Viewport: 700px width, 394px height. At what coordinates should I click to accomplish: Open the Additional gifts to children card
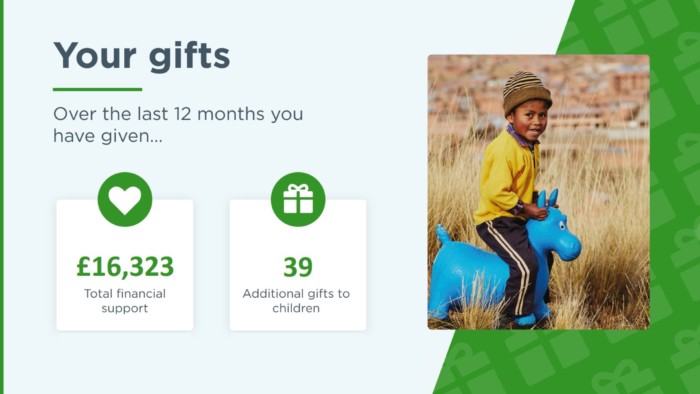pyautogui.click(x=298, y=265)
